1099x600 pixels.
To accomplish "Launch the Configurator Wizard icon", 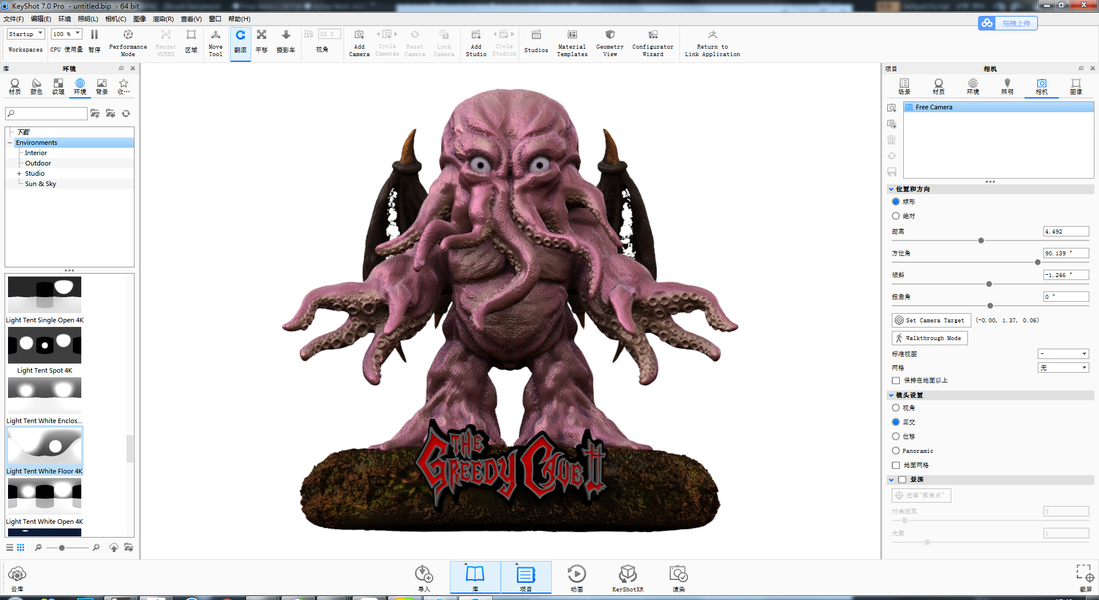I will click(x=653, y=35).
